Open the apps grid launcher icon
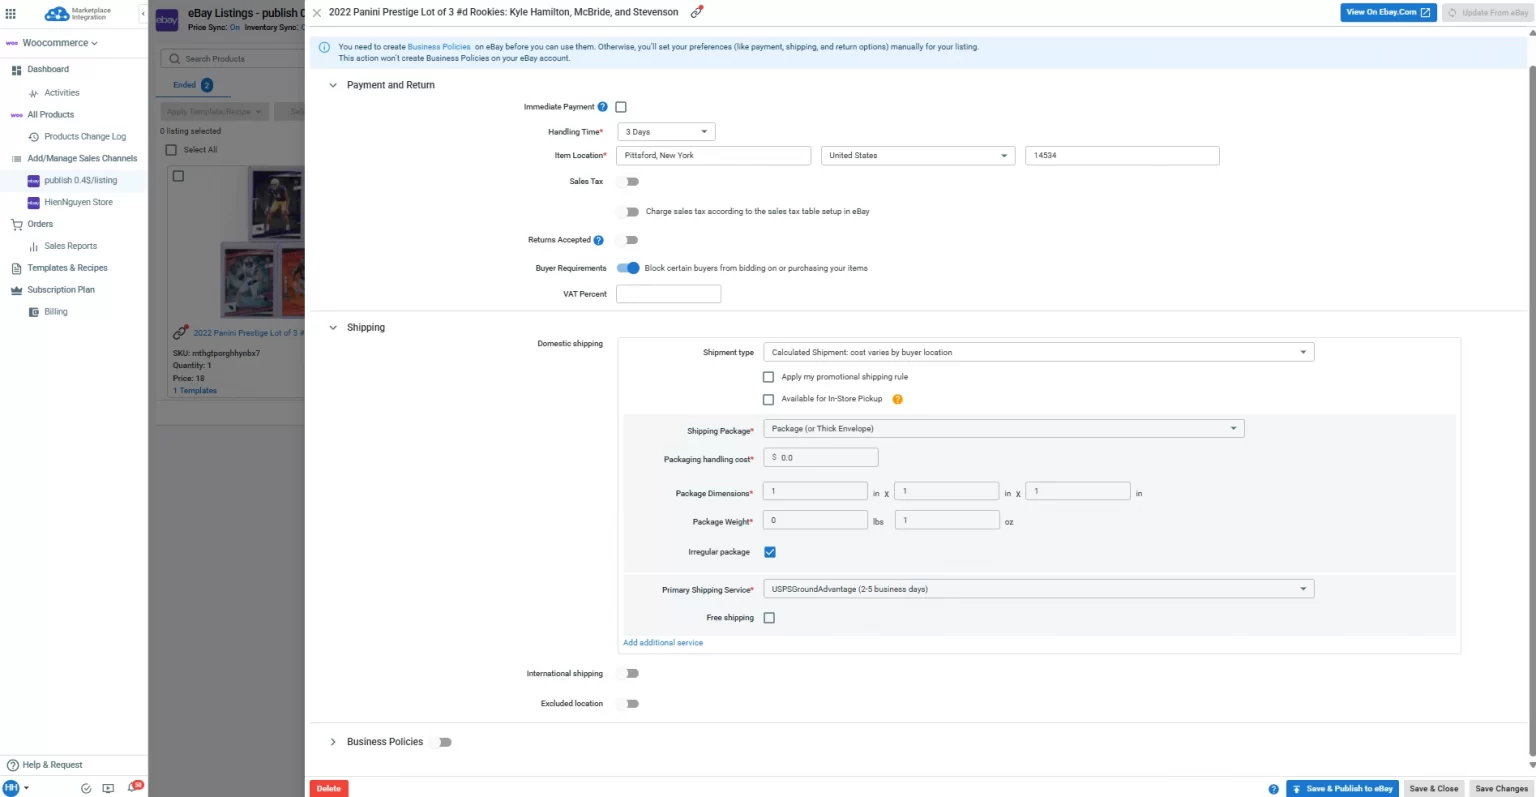The image size is (1536, 797). (11, 14)
